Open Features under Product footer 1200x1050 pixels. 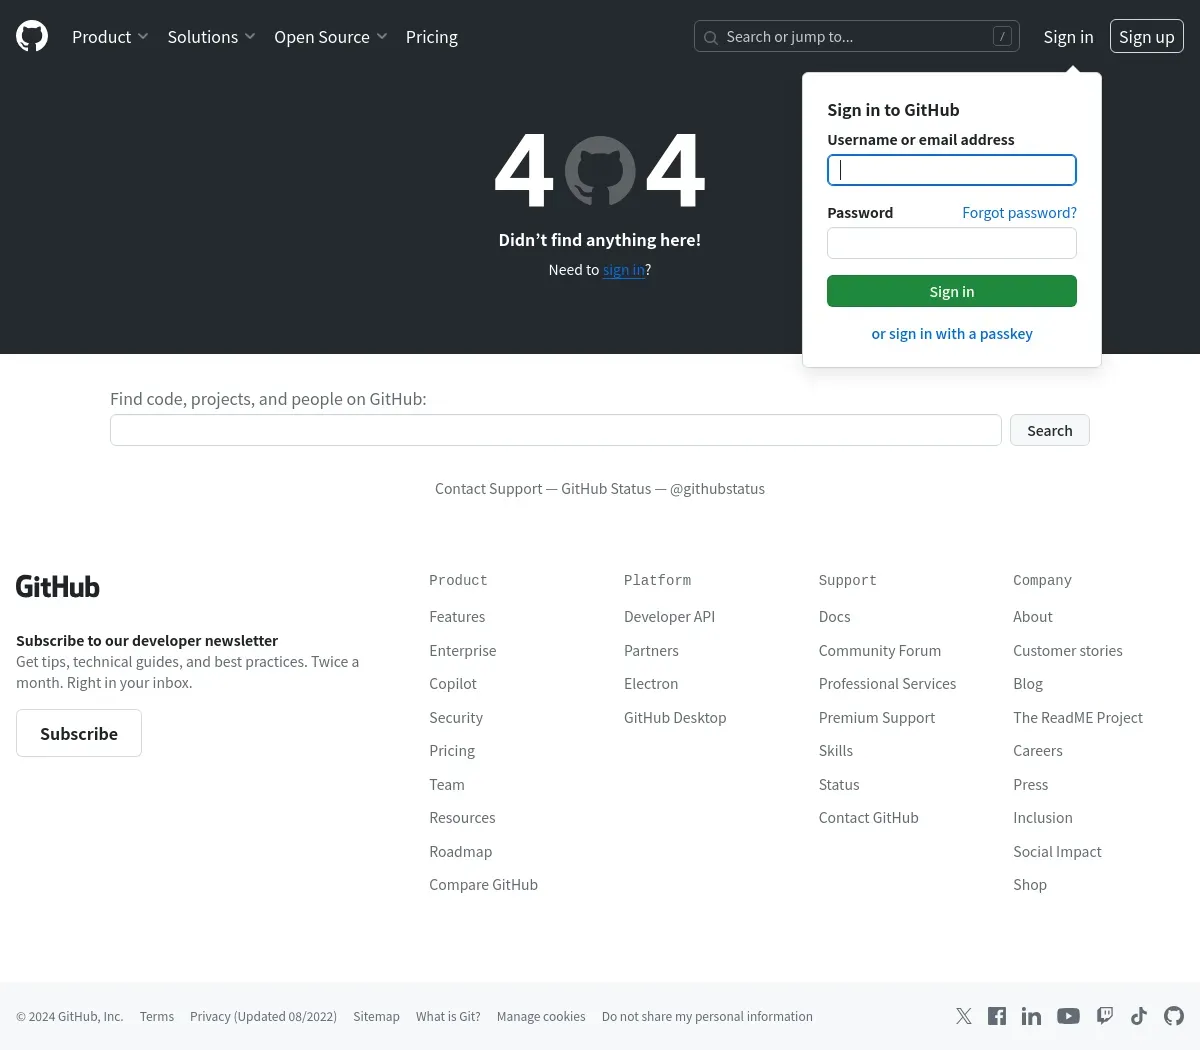[457, 617]
